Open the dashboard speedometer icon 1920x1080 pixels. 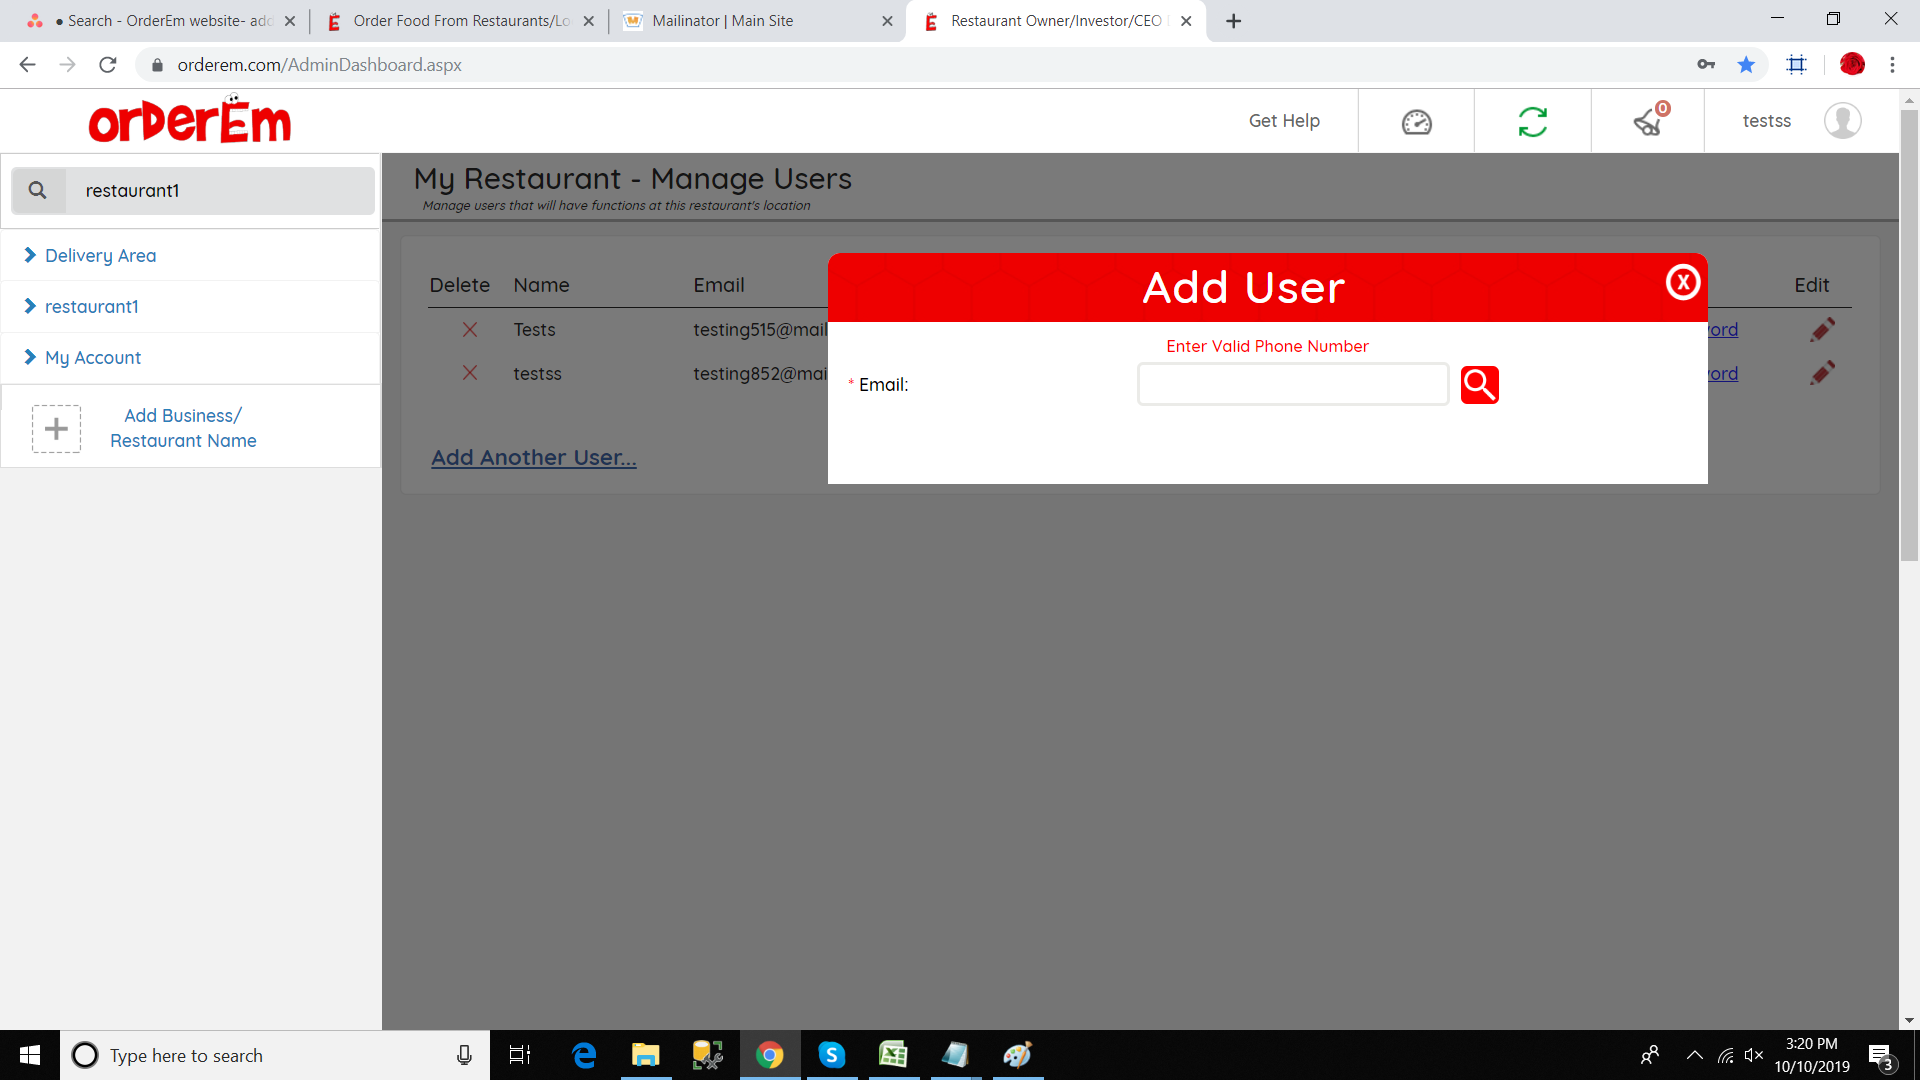point(1416,122)
